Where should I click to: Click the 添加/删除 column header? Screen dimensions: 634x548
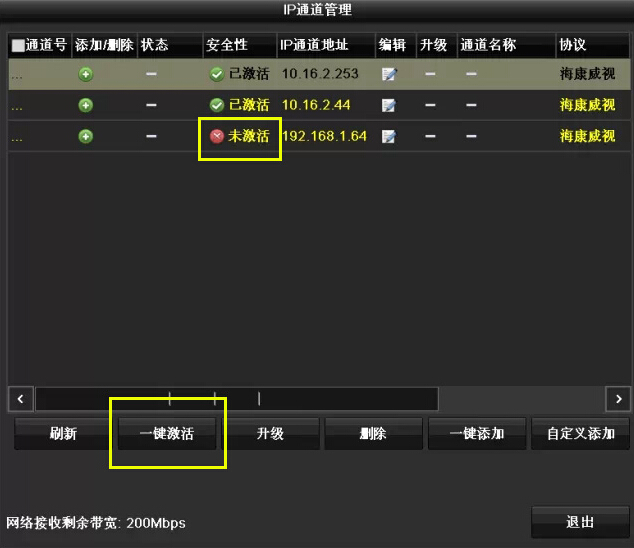pyautogui.click(x=104, y=45)
